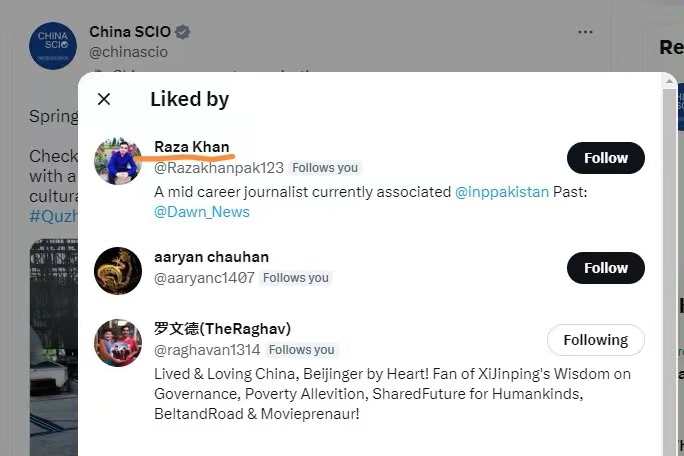Open the @inppakistan mention link
The image size is (684, 456).
[x=501, y=192]
